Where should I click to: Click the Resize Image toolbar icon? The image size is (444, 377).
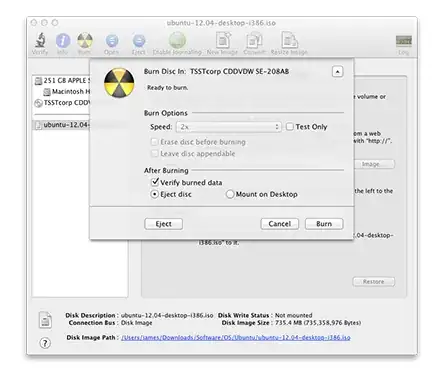(x=289, y=40)
